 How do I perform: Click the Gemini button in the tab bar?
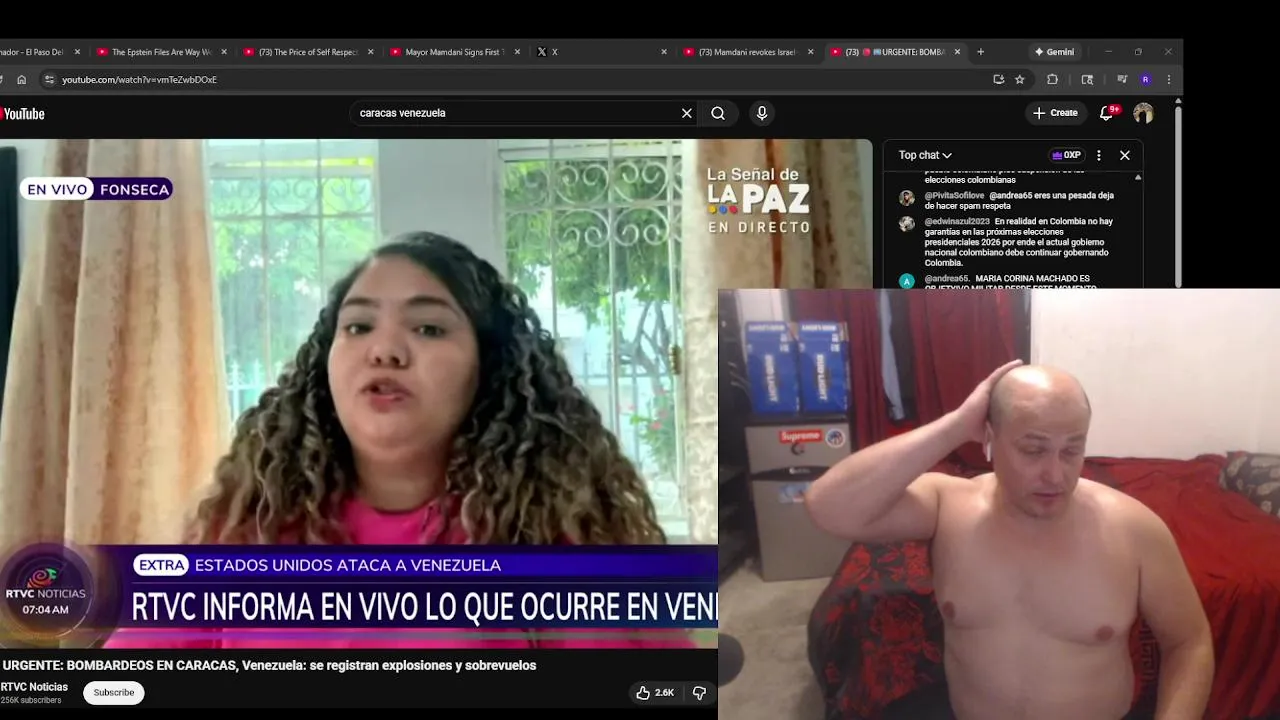(x=1055, y=52)
